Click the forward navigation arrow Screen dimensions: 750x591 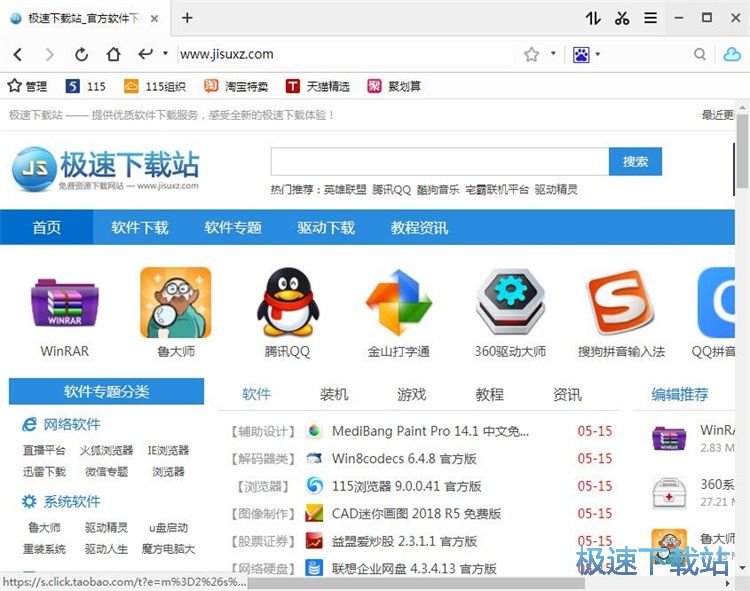pyautogui.click(x=49, y=55)
